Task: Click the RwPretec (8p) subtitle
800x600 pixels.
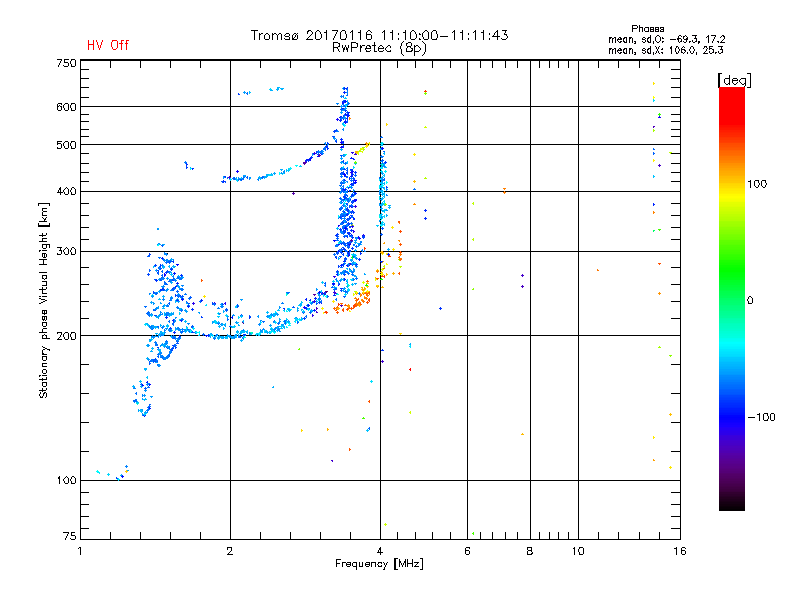Action: pyautogui.click(x=379, y=48)
